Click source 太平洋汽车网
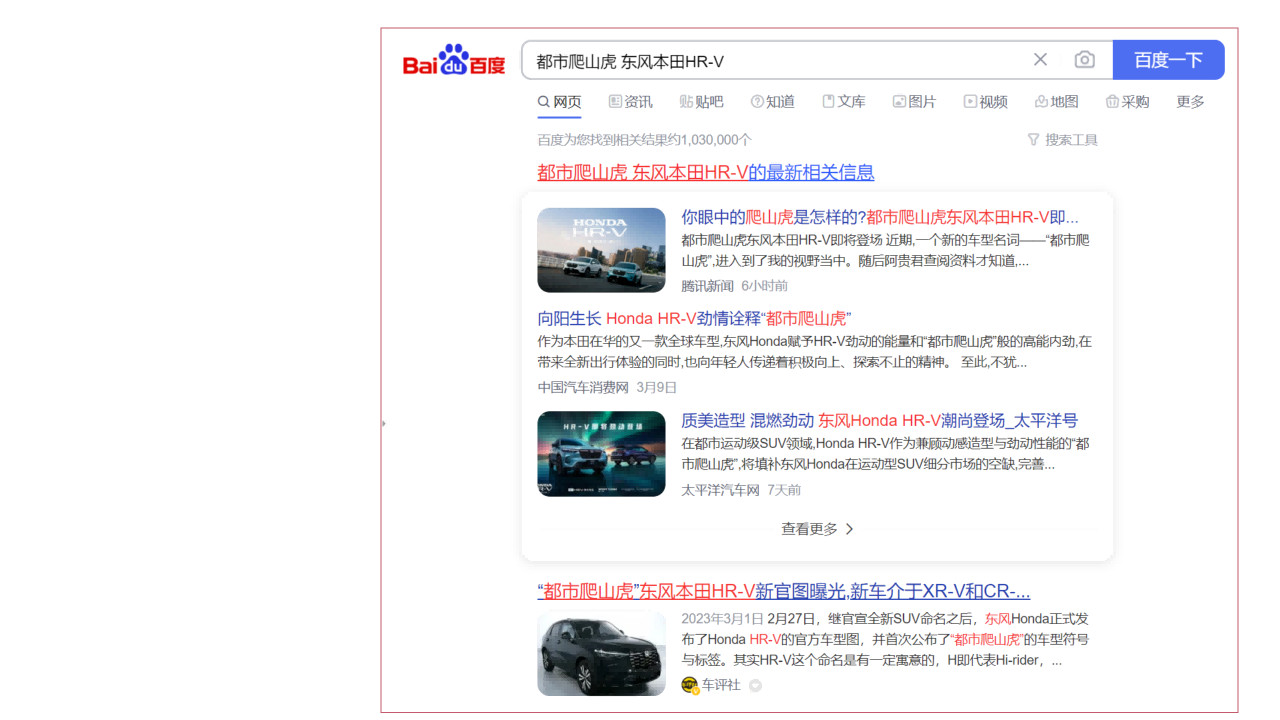 pos(720,490)
